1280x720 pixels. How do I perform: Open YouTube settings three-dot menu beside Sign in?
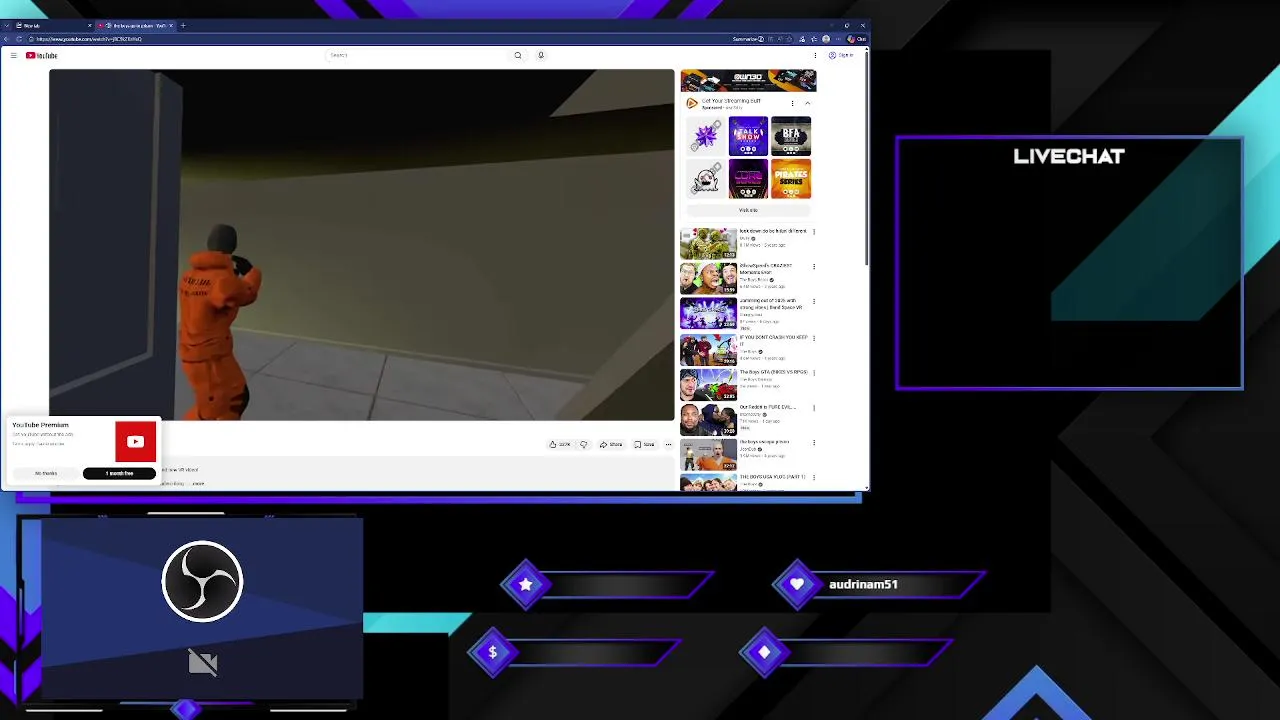815,55
